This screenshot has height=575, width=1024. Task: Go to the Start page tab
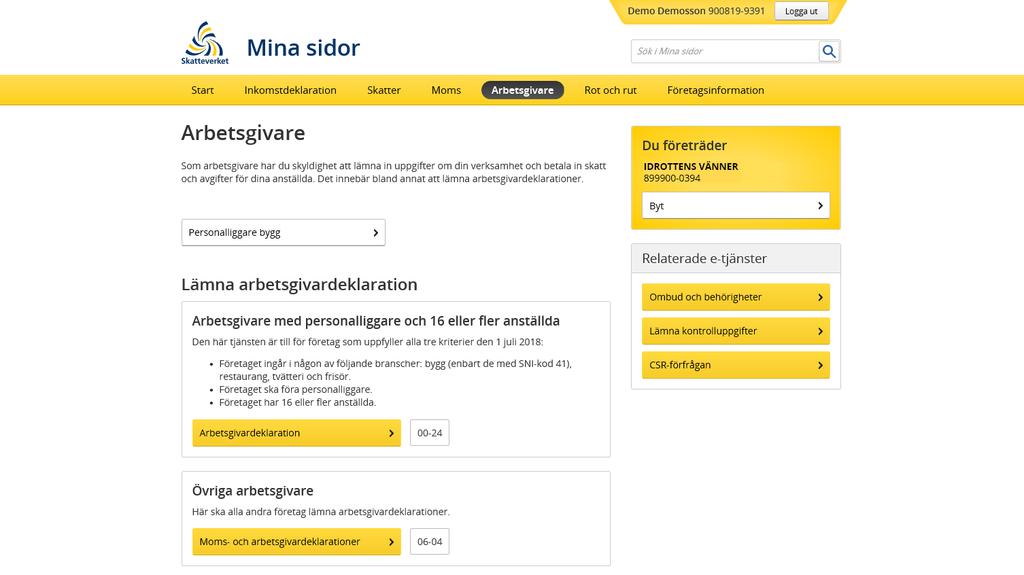[202, 90]
